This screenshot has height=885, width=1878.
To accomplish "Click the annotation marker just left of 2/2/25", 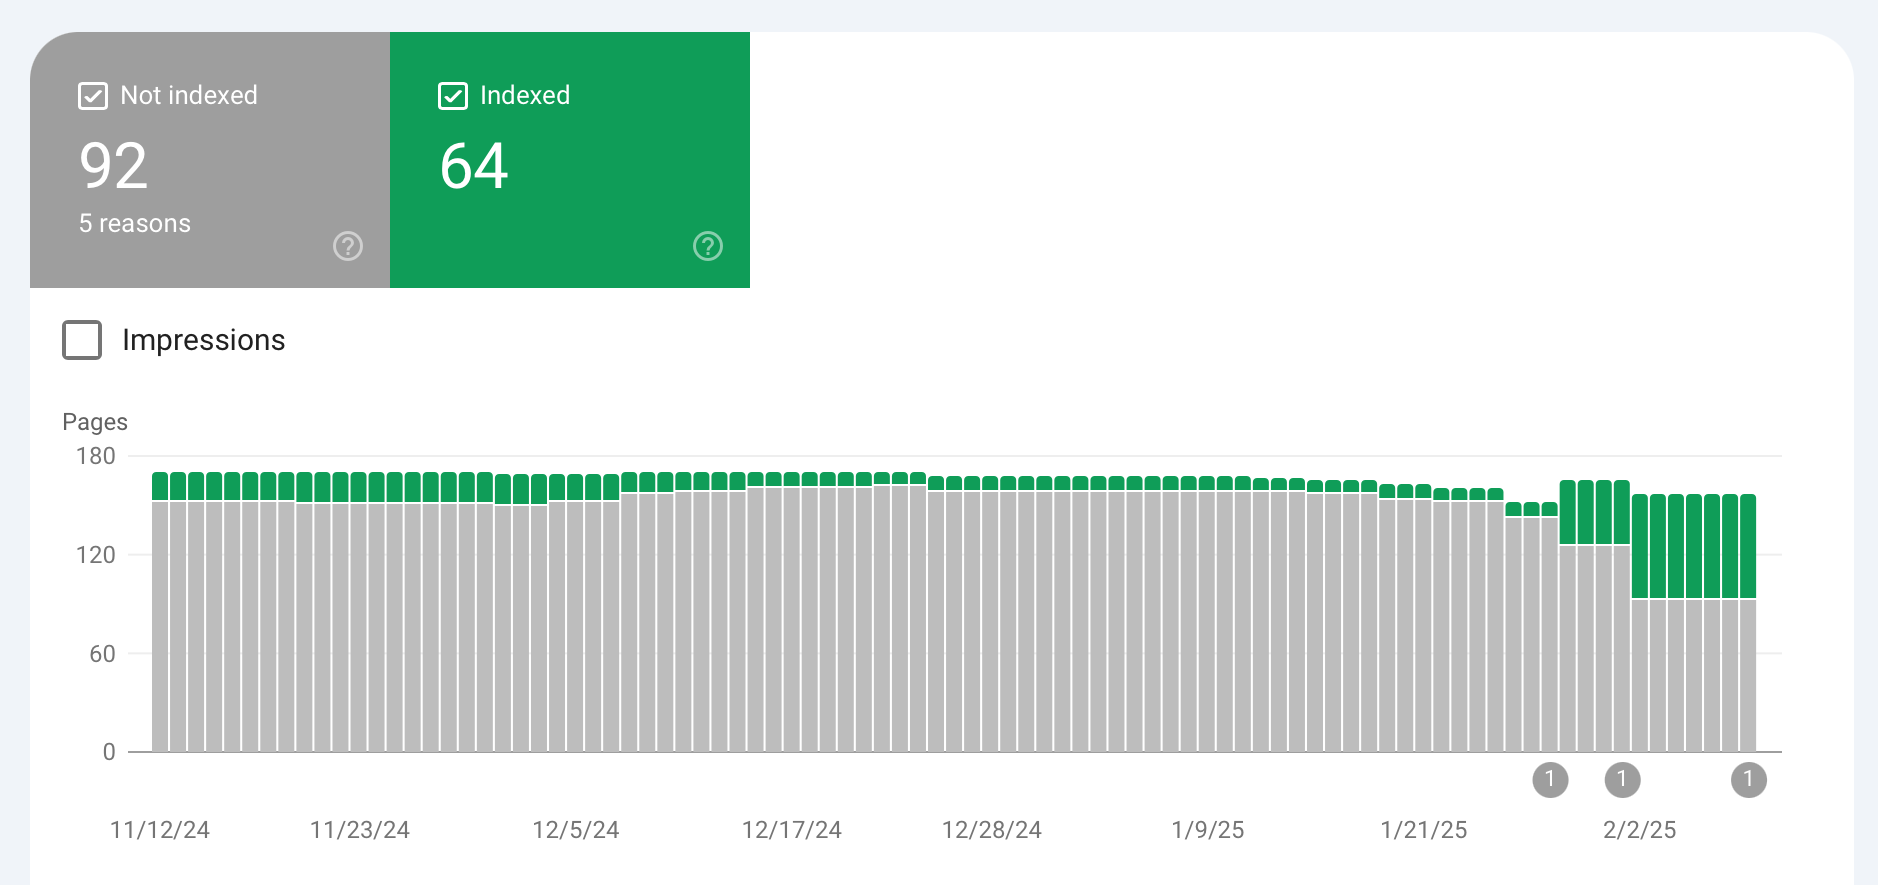I will (1622, 780).
